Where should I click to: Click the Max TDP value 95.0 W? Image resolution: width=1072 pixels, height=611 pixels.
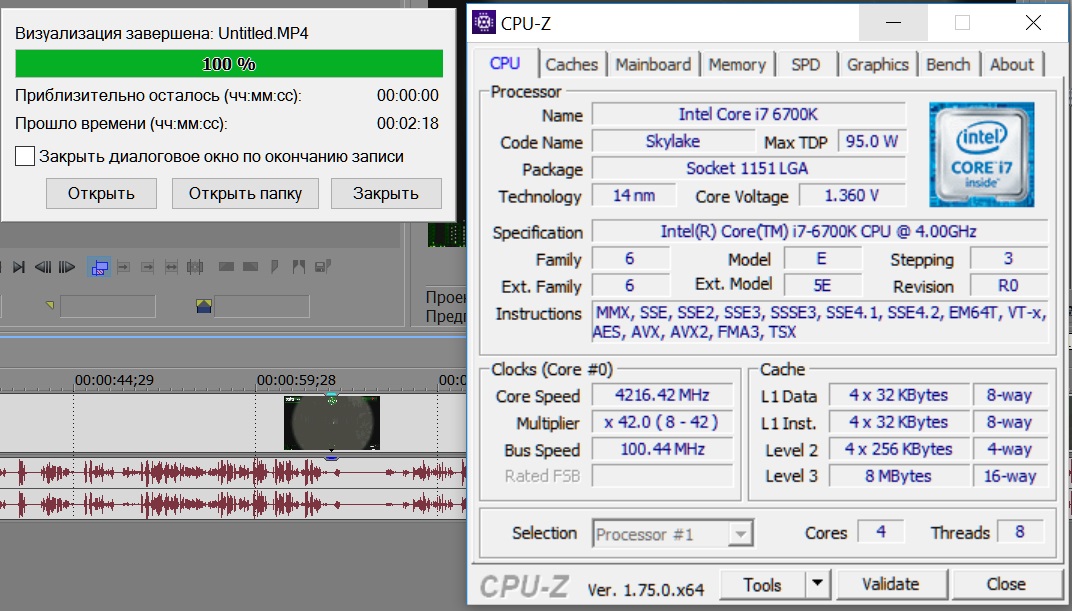click(x=872, y=141)
